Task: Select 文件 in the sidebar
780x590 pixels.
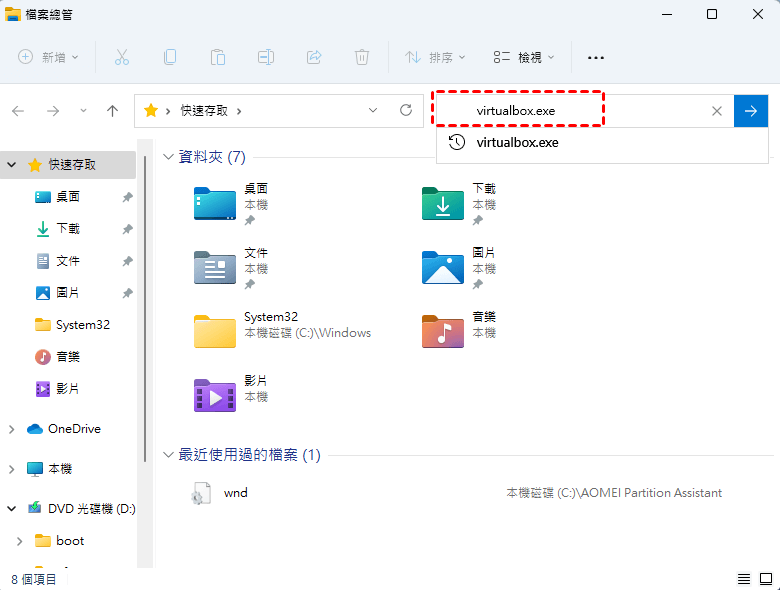Action: [68, 261]
